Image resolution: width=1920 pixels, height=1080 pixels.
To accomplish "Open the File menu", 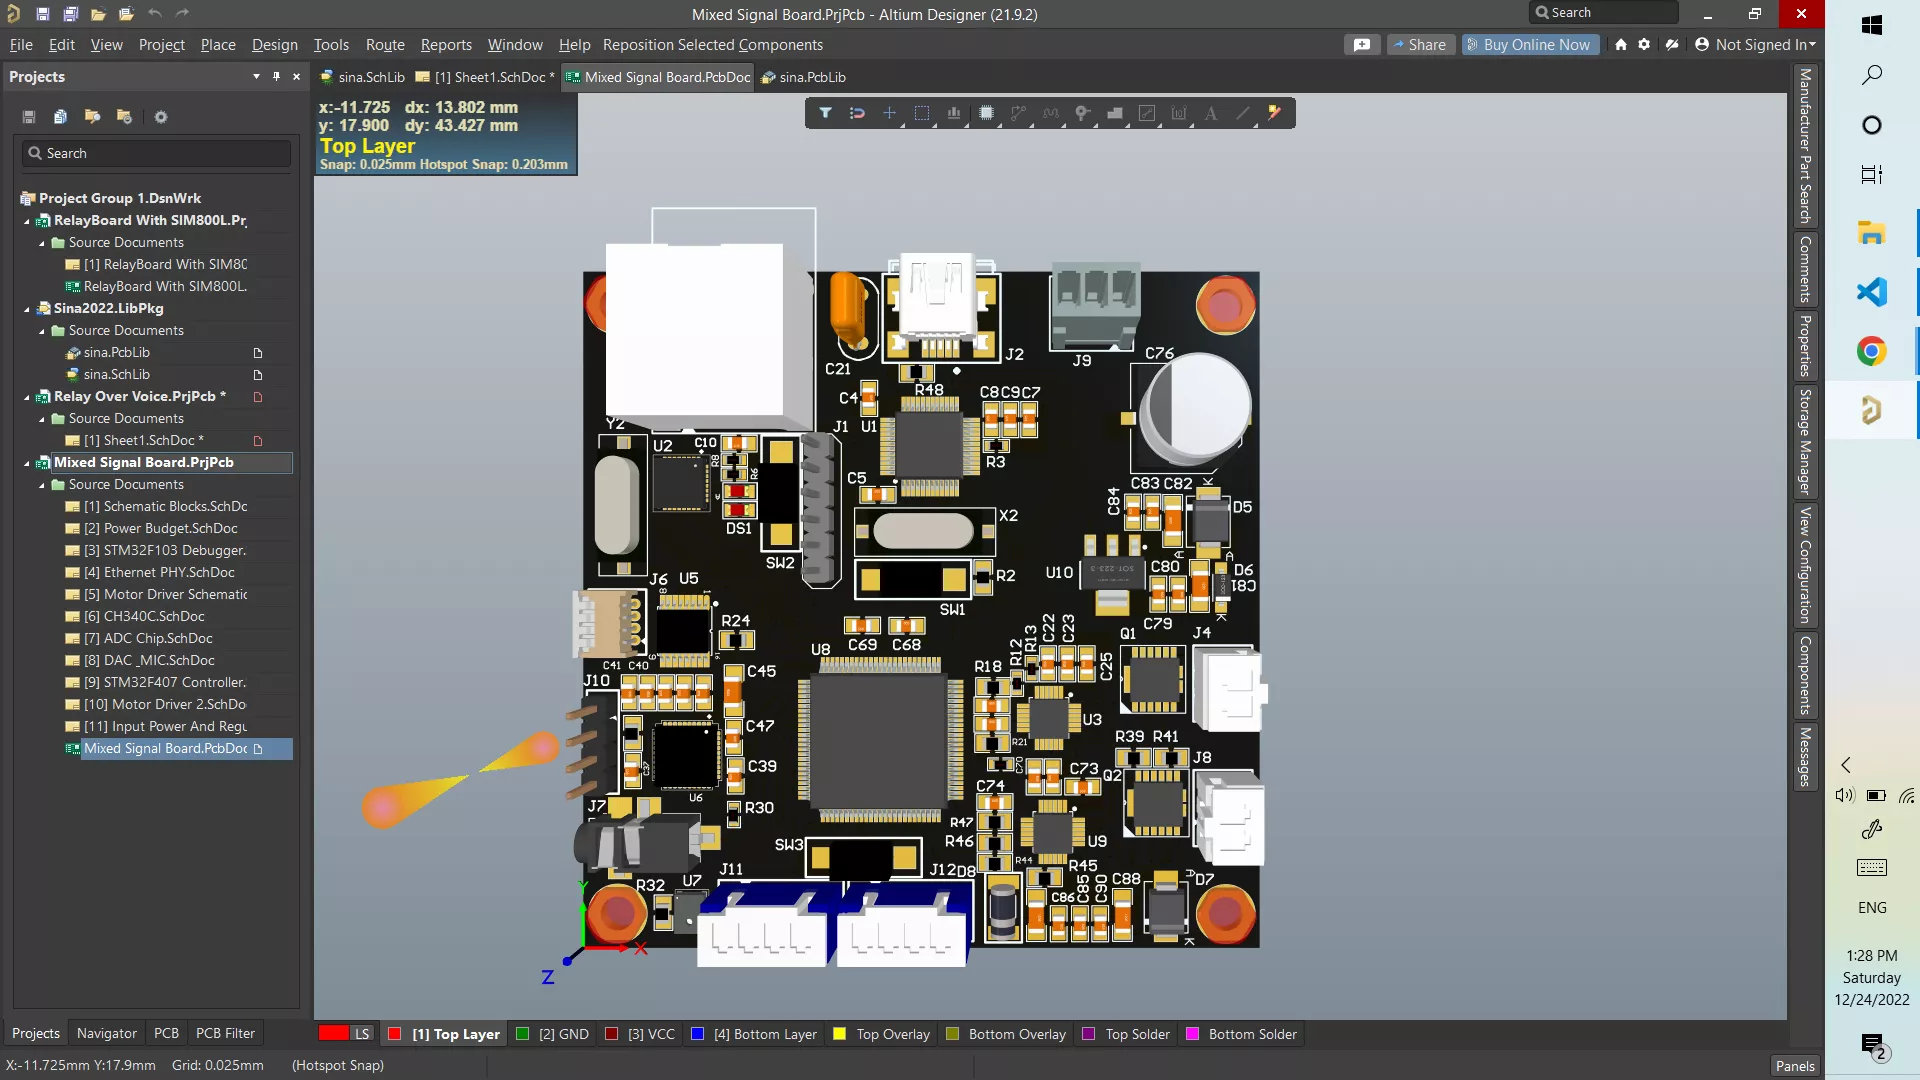I will (x=21, y=45).
